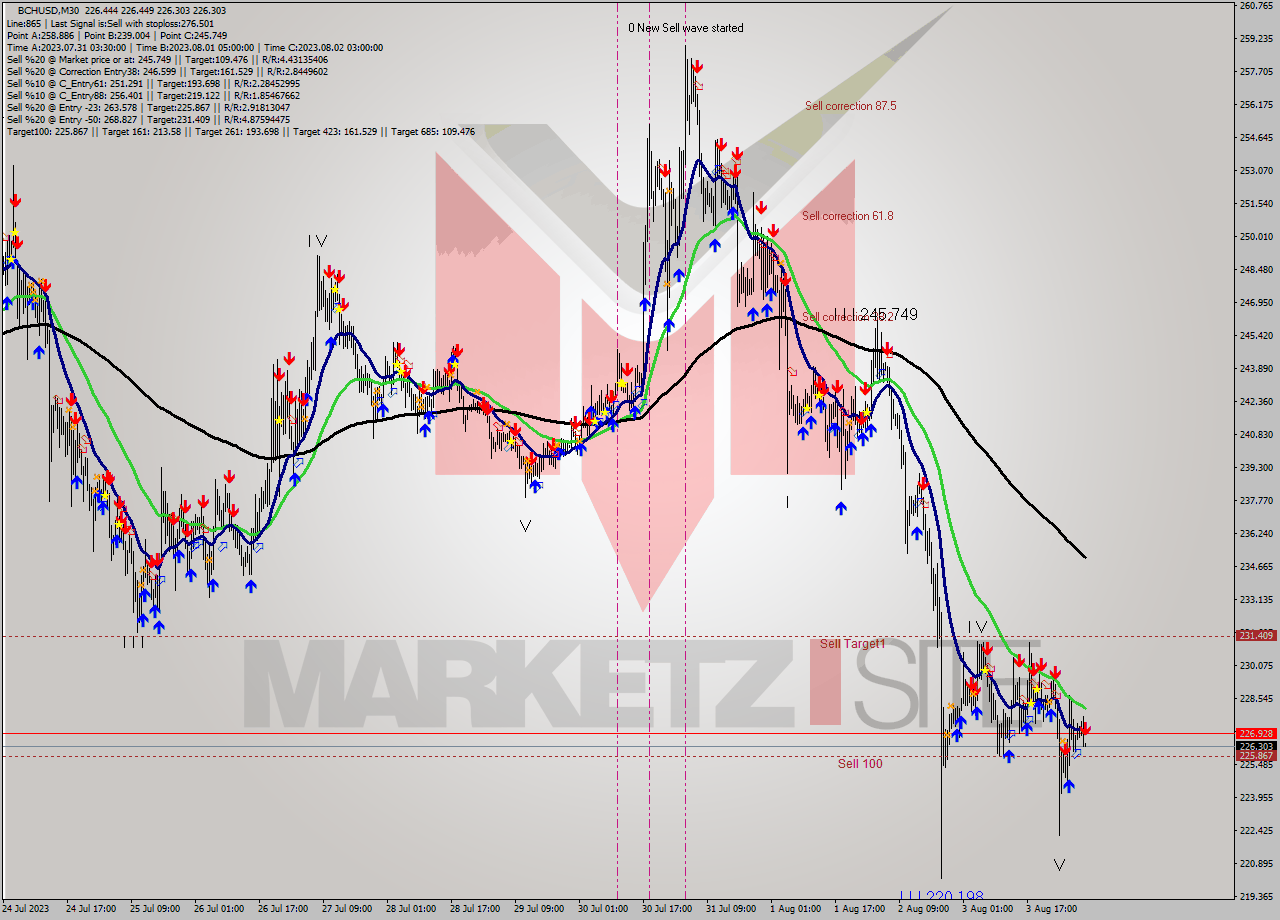The width and height of the screenshot is (1280, 920).
Task: Click the 237.770 price axis value
Action: pos(1256,501)
